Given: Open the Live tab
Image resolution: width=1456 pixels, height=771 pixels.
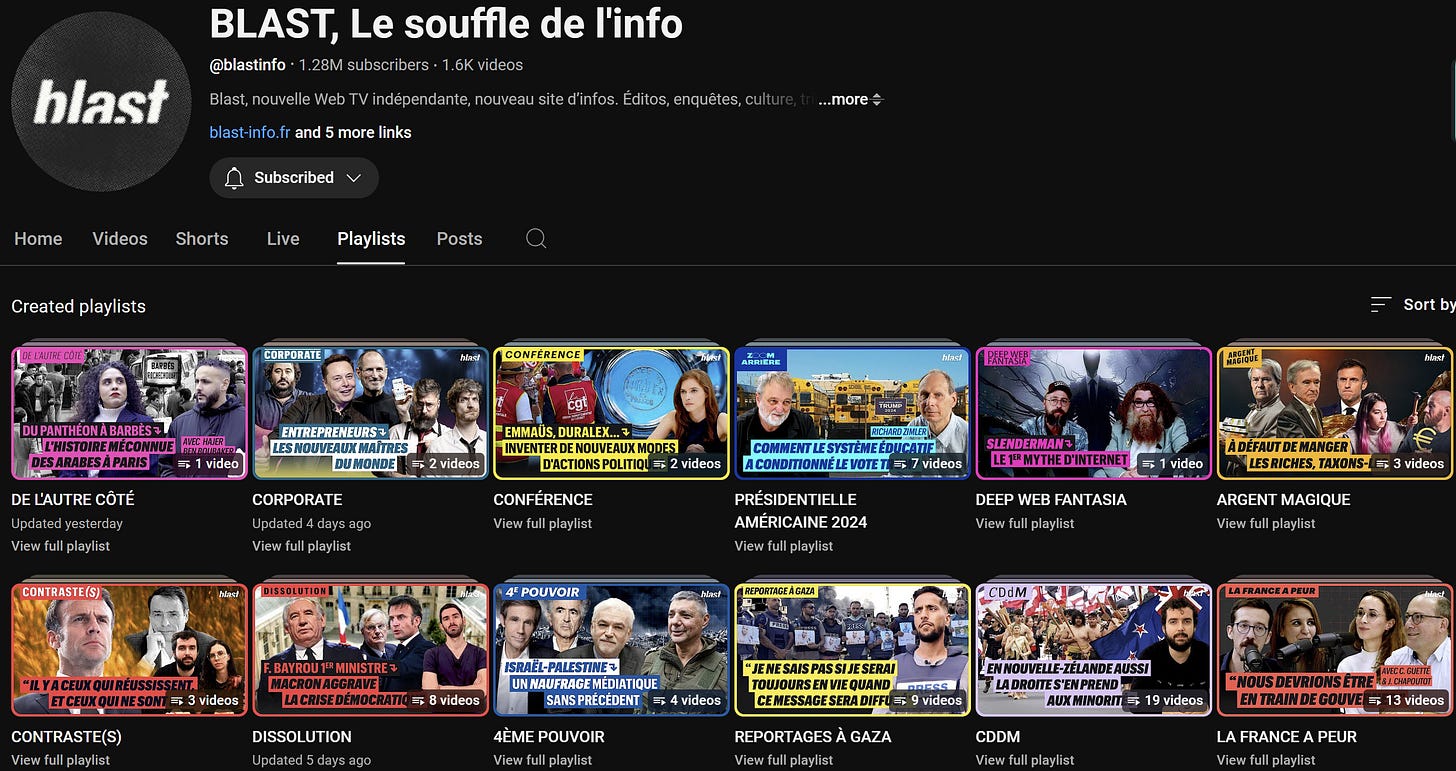Looking at the screenshot, I should (283, 239).
